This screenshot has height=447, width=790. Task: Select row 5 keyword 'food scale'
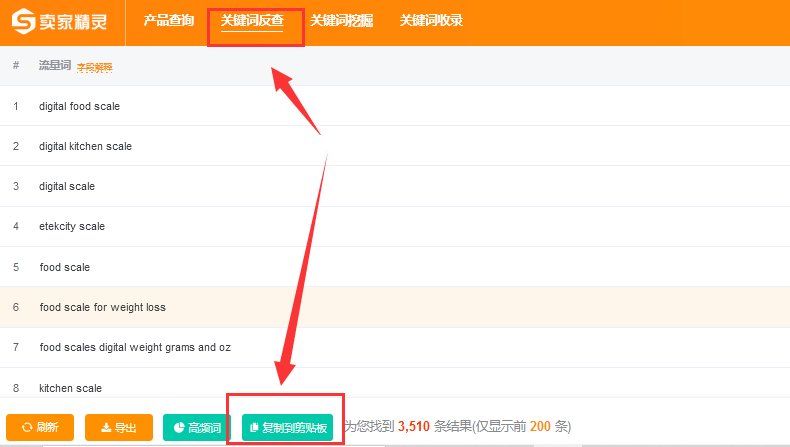65,267
